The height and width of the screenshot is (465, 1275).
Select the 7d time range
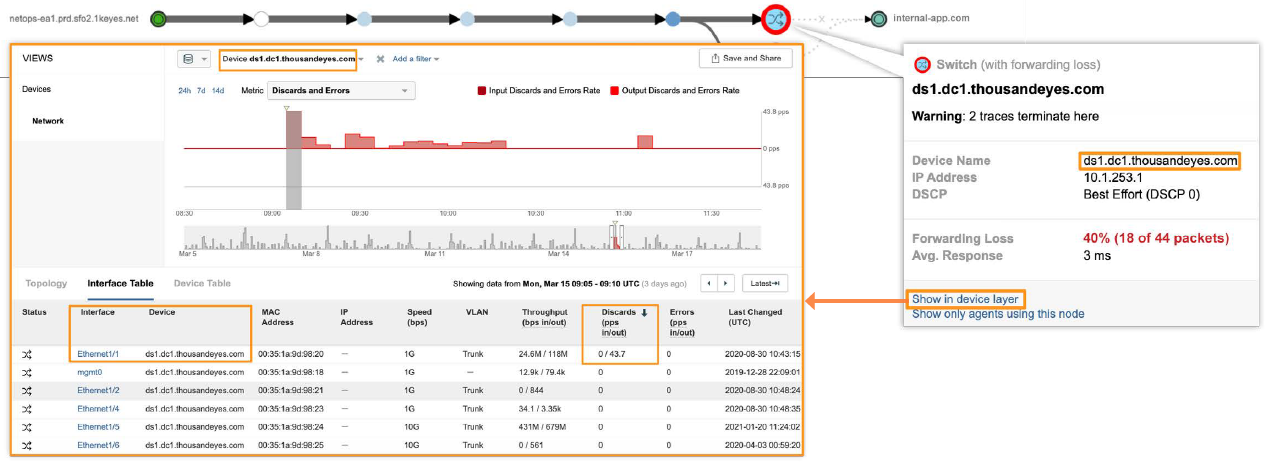[201, 91]
